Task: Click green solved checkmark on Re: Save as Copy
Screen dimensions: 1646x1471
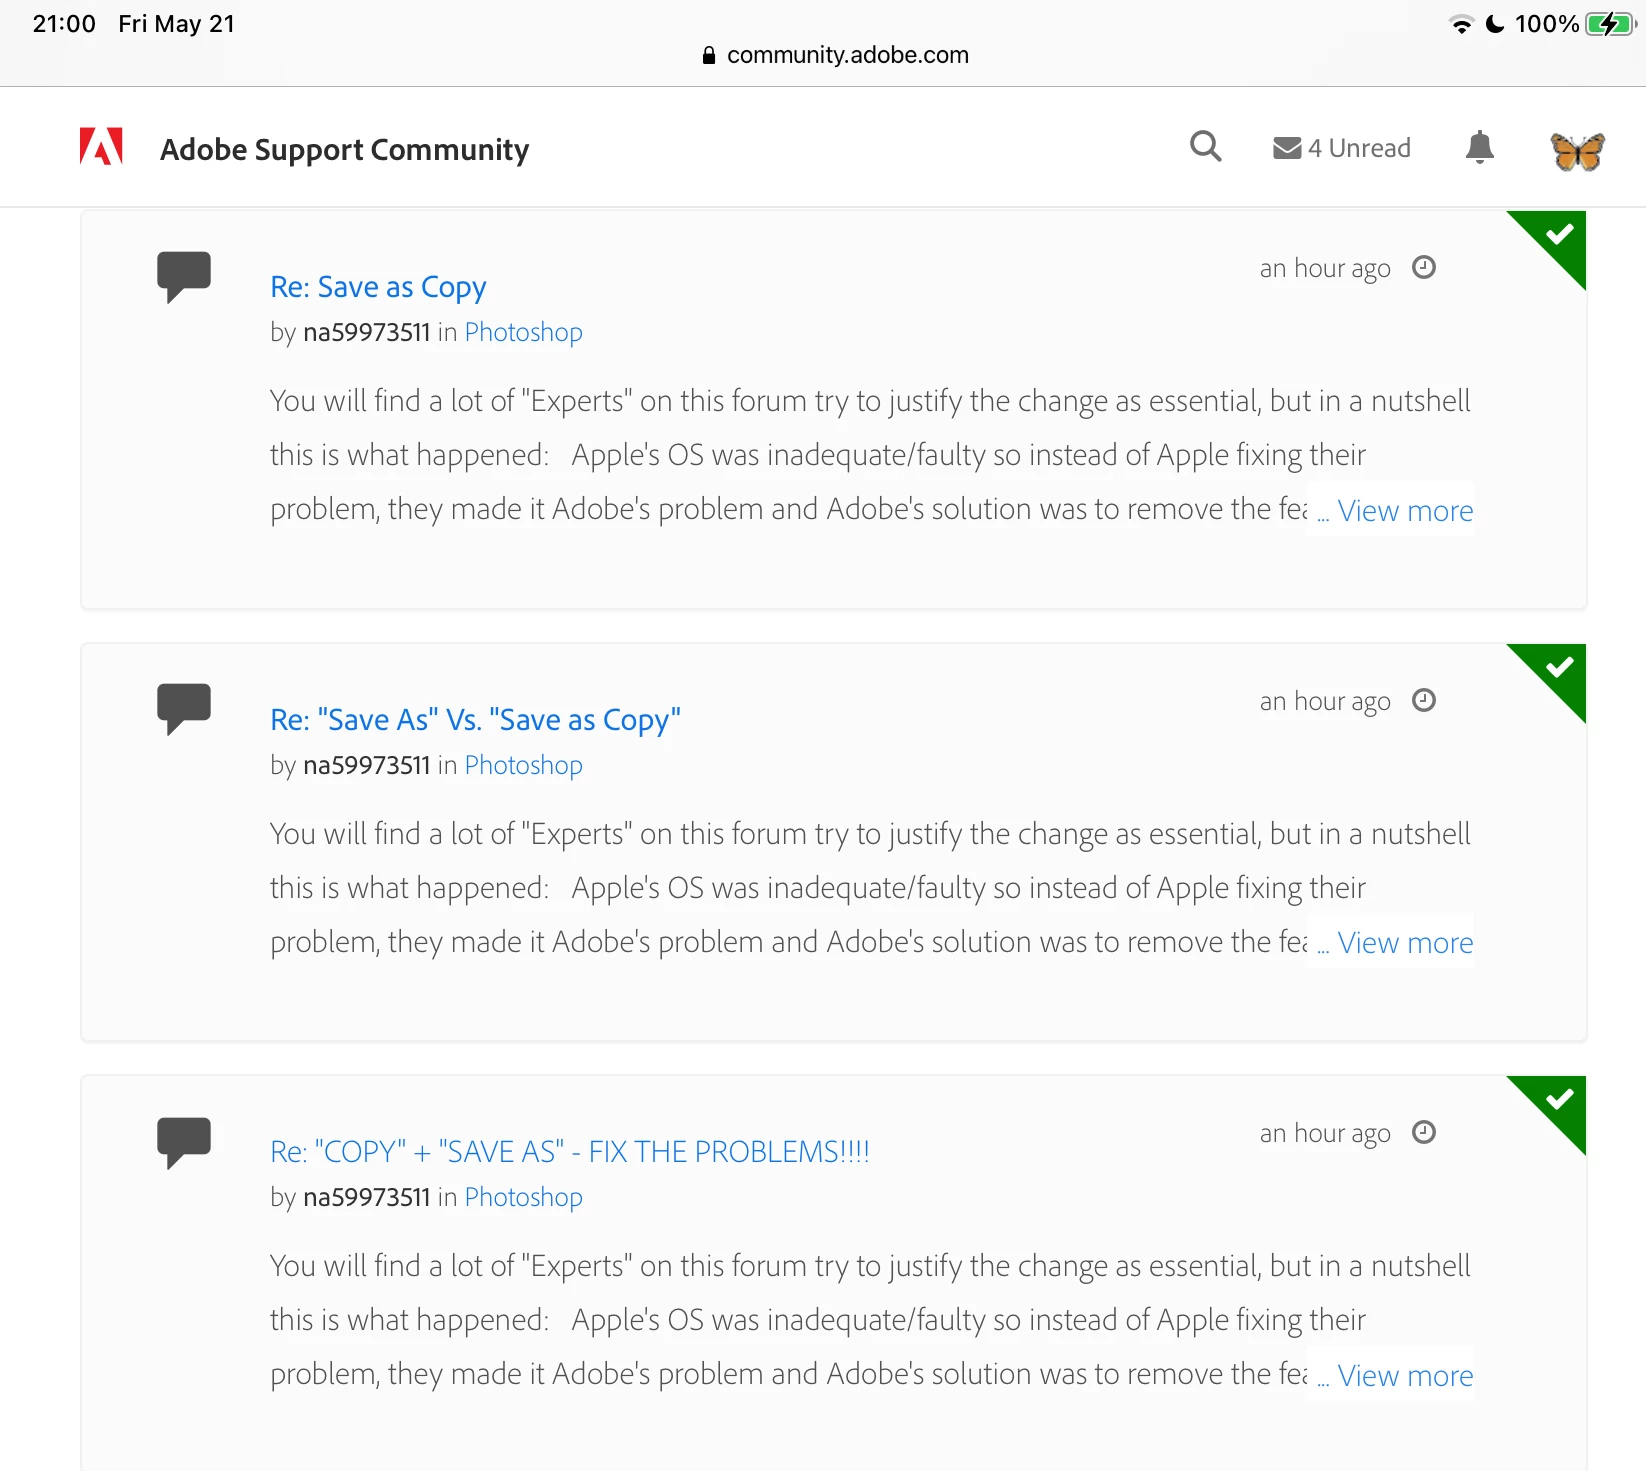Action: tap(1558, 237)
